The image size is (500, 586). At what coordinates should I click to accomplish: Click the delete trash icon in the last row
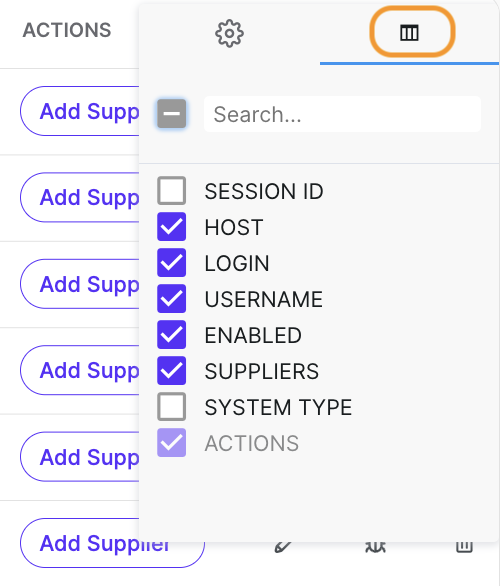[464, 547]
